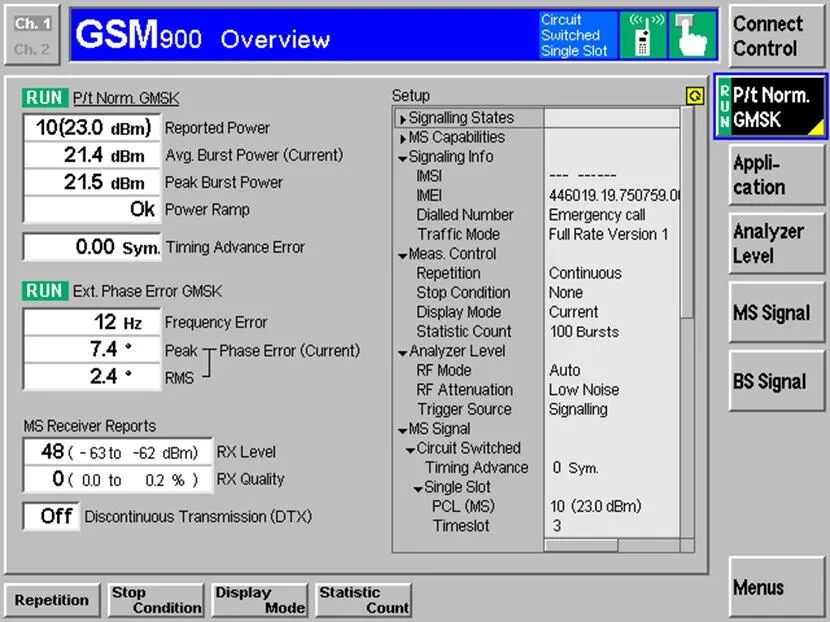
Task: Click the Continuous repetition value
Action: pos(585,273)
